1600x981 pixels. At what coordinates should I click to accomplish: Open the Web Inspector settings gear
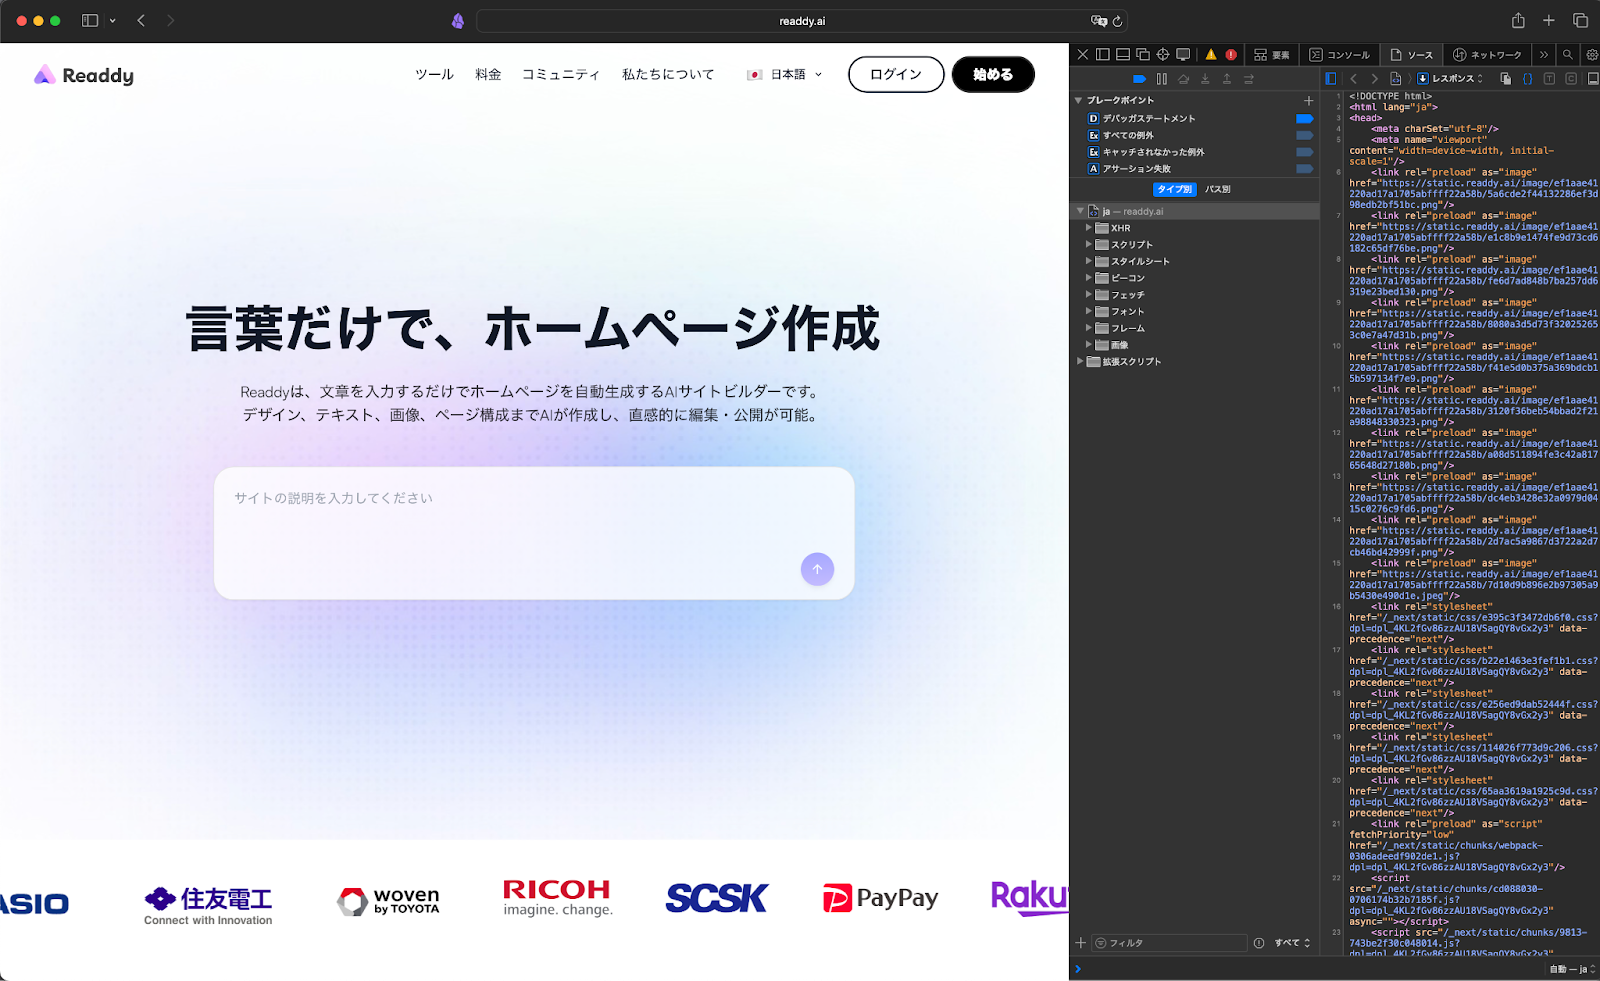click(x=1590, y=55)
